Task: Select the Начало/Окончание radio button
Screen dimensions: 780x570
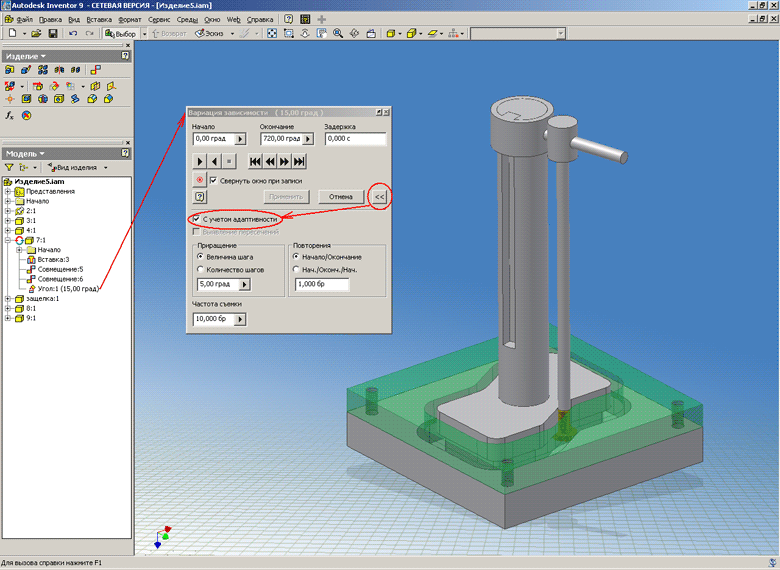Action: click(x=296, y=257)
